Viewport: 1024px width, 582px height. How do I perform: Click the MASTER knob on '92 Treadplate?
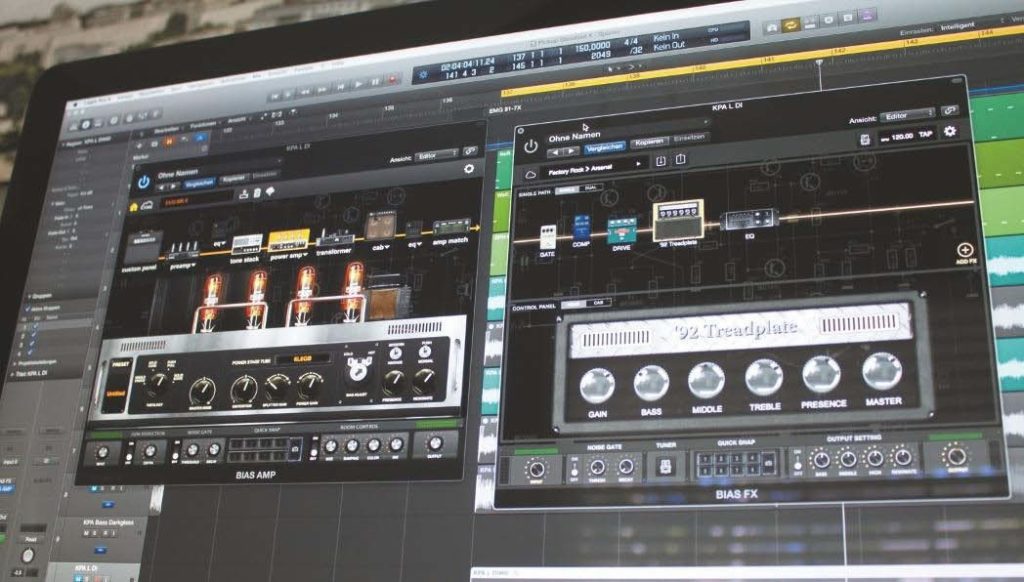(882, 370)
